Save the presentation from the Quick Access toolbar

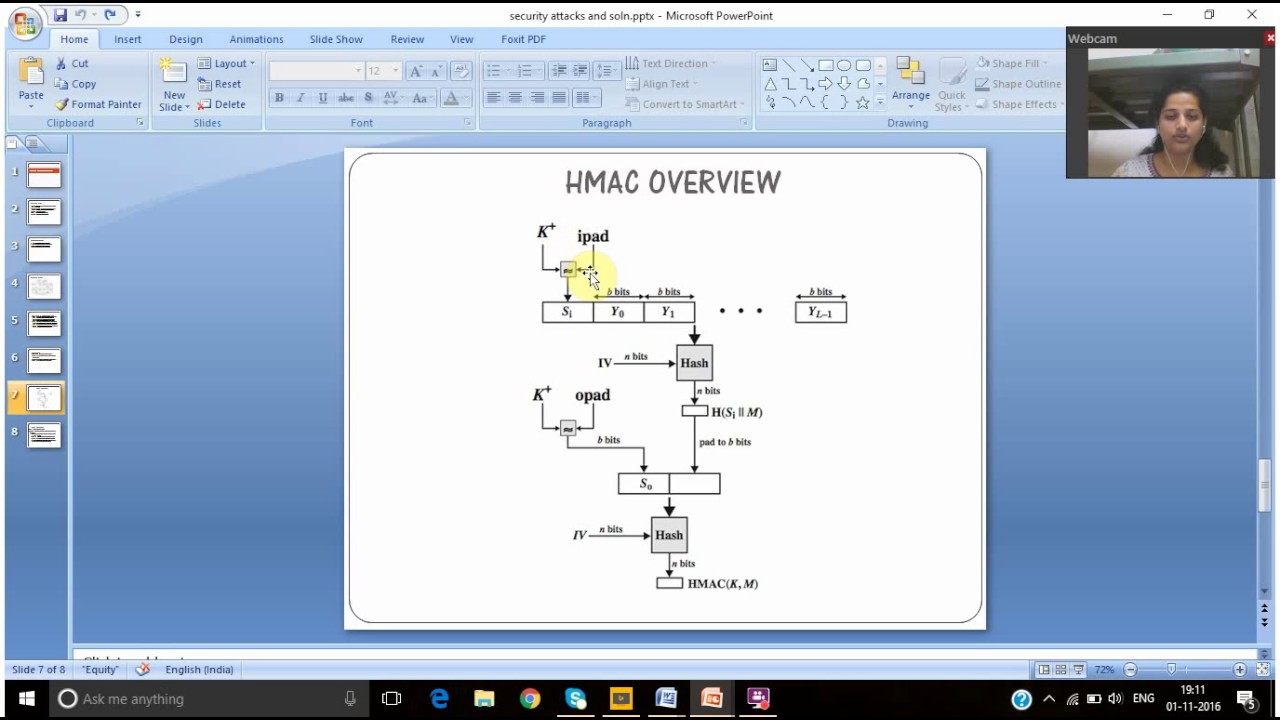tap(60, 15)
